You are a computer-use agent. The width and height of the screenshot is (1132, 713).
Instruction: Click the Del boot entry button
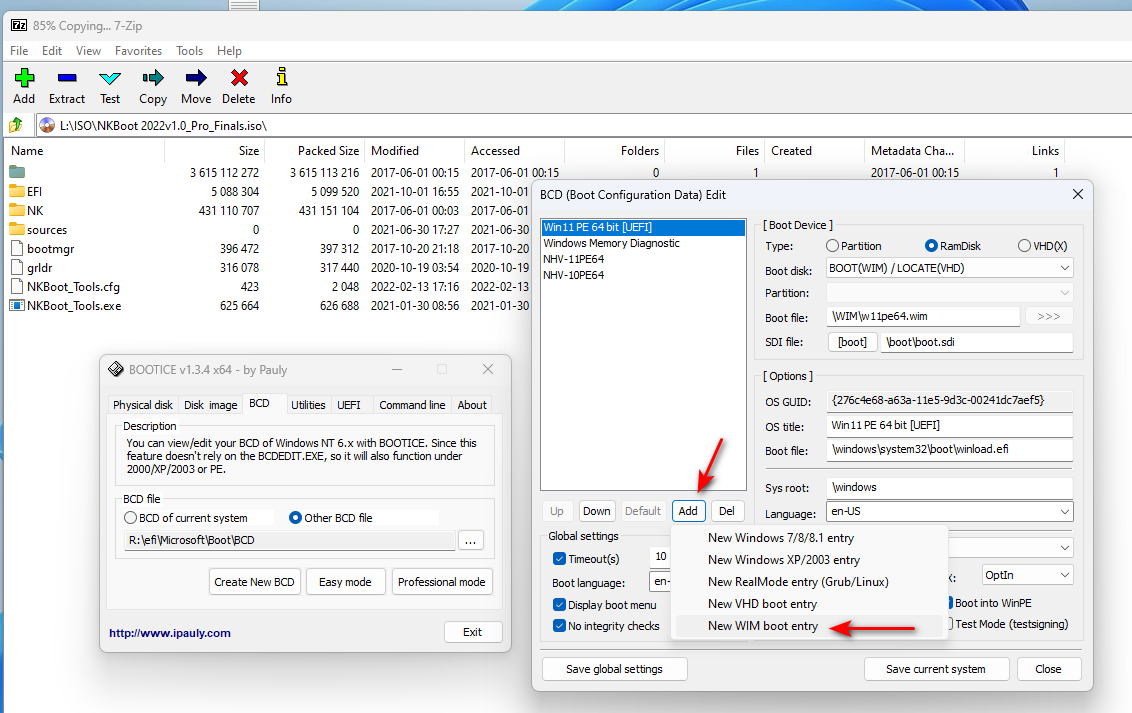(x=727, y=511)
